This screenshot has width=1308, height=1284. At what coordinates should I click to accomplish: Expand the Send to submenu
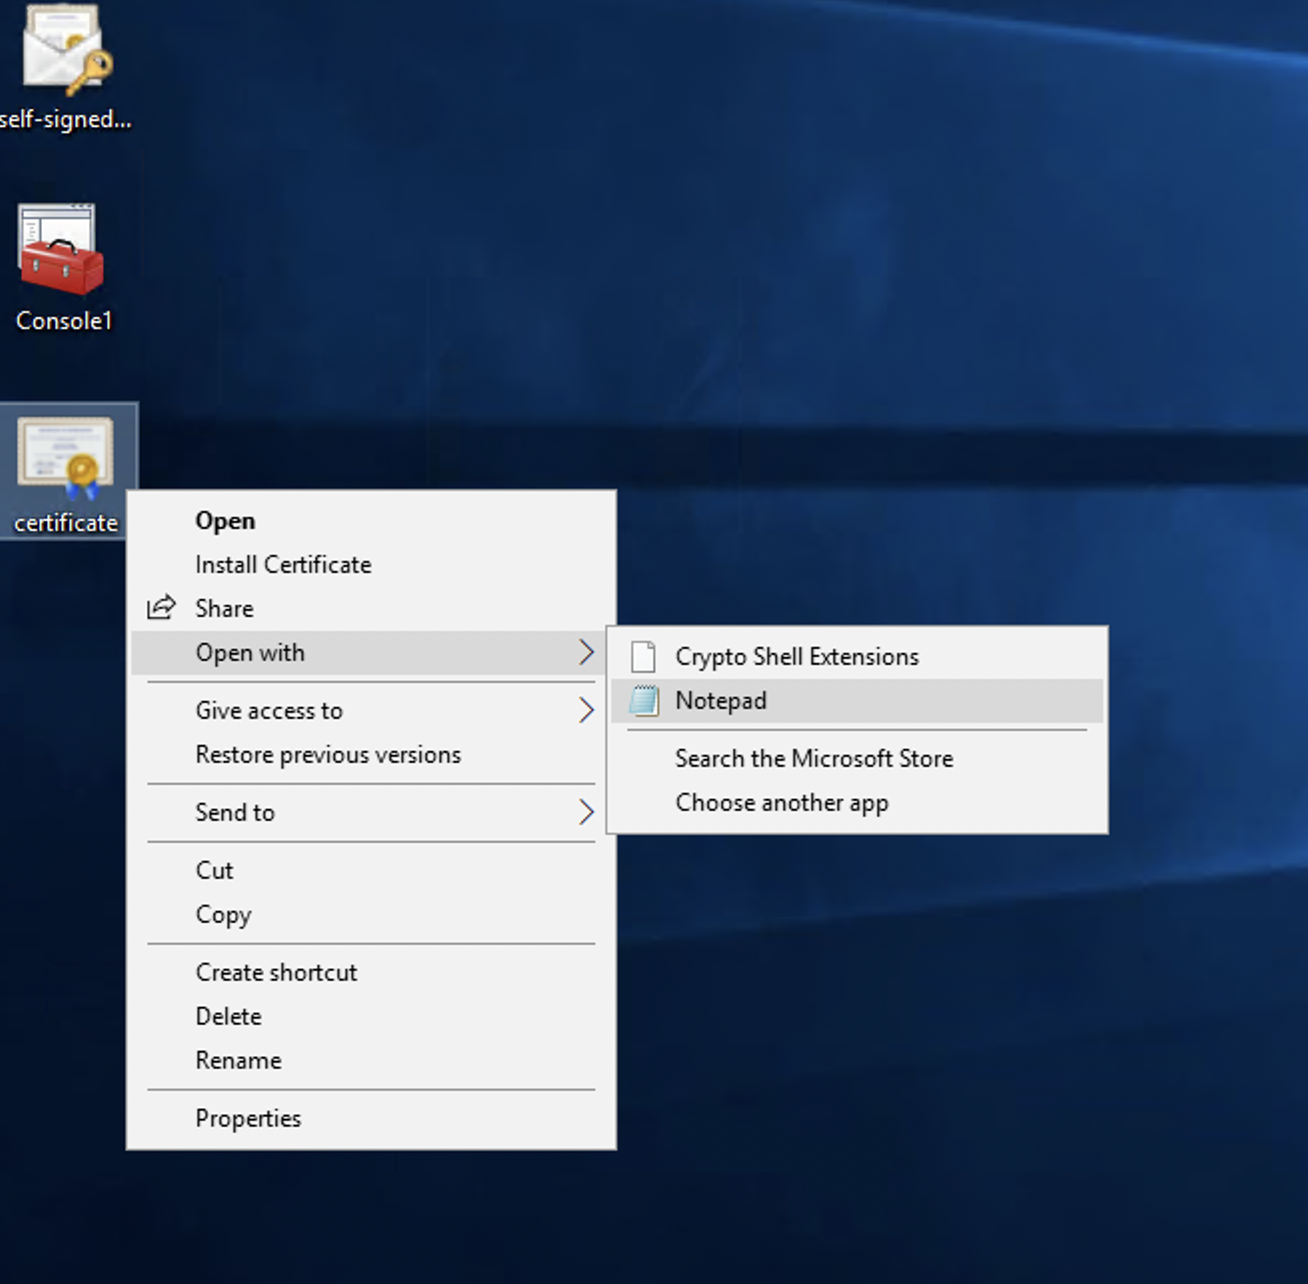click(x=587, y=812)
